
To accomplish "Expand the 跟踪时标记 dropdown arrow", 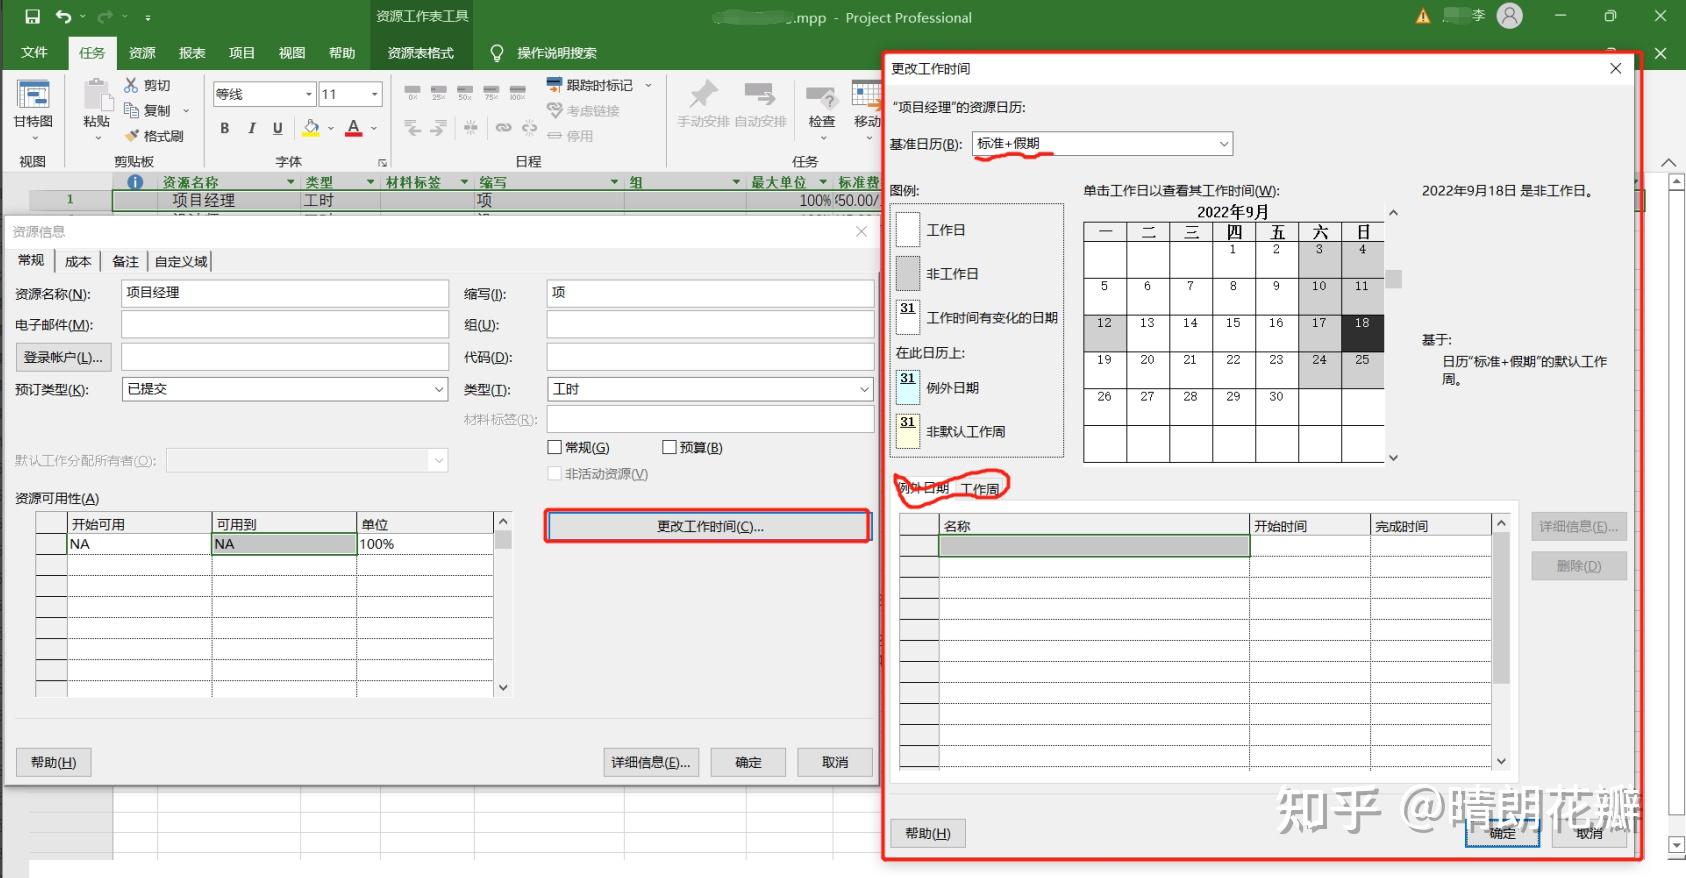I will click(x=648, y=85).
